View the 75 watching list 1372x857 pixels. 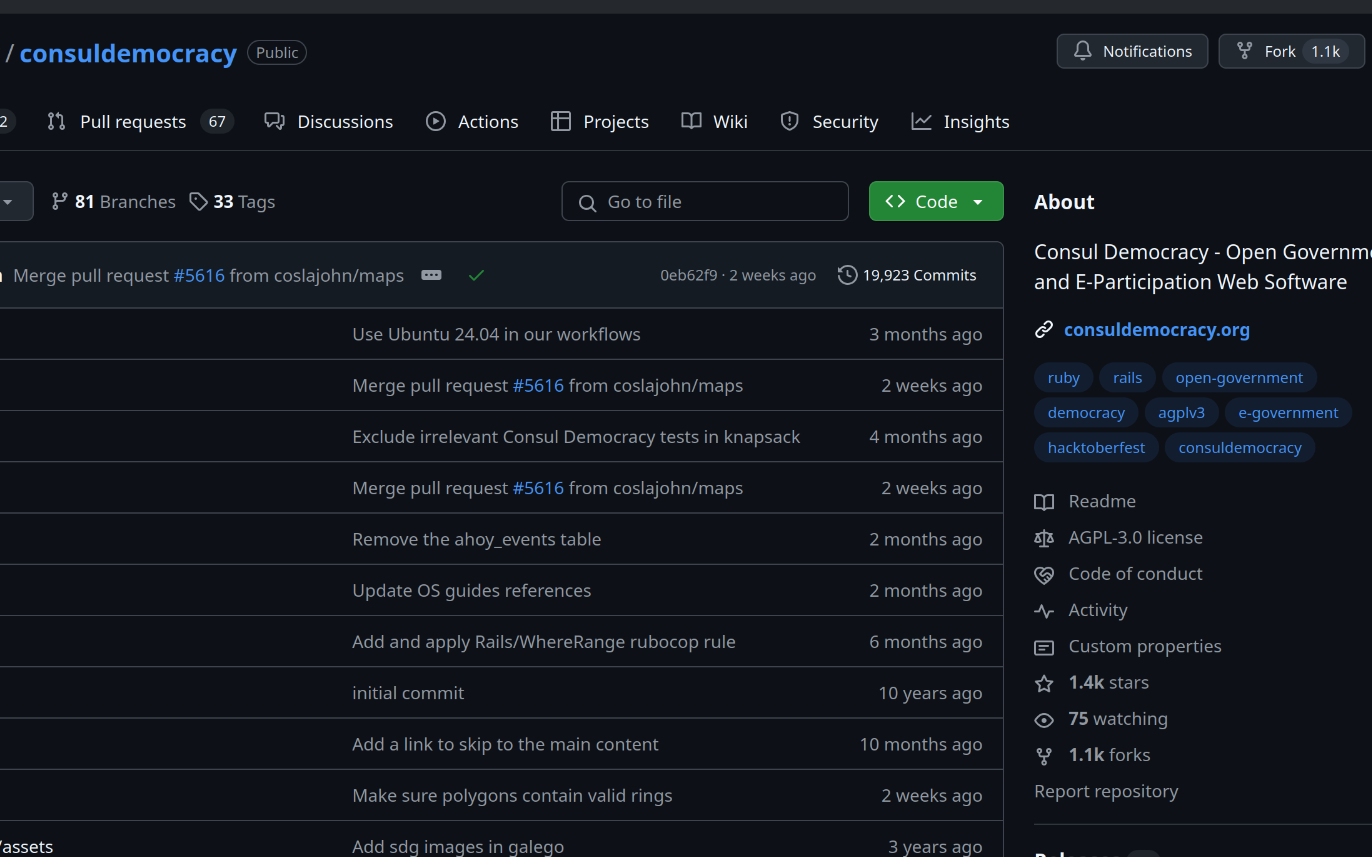pos(1118,719)
